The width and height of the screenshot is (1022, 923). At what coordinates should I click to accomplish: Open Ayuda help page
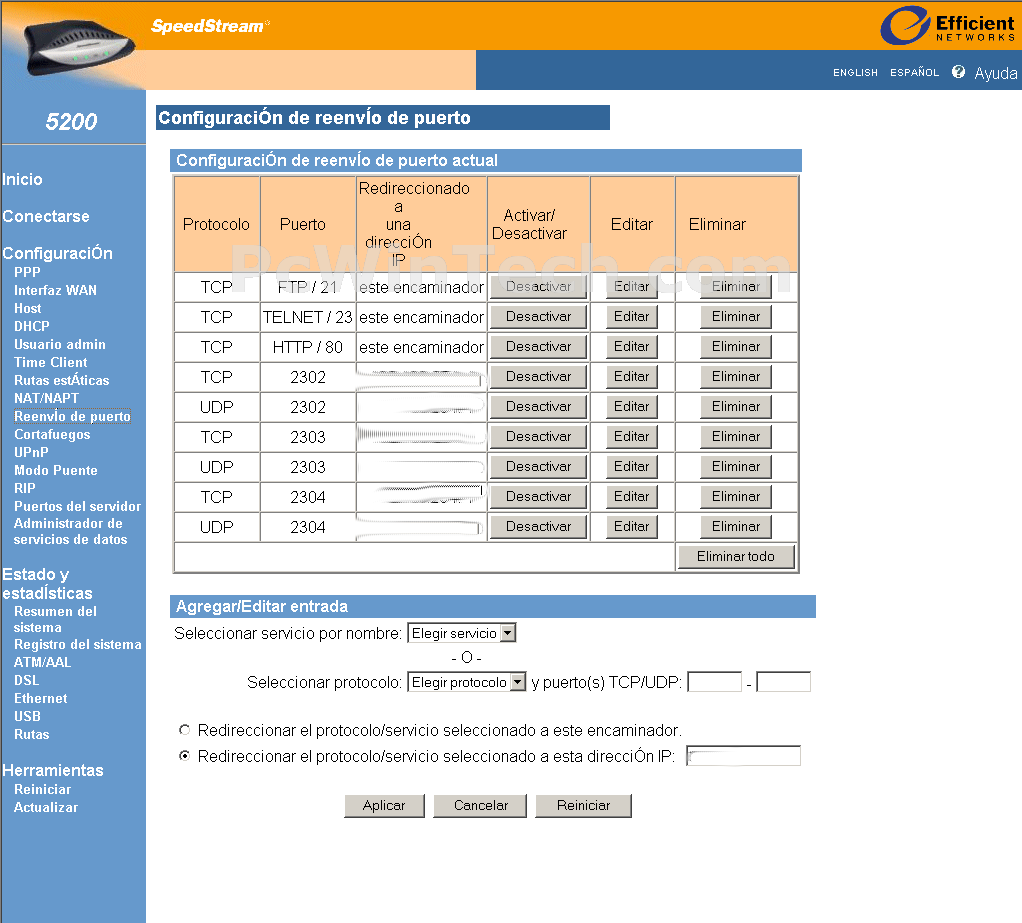point(995,73)
